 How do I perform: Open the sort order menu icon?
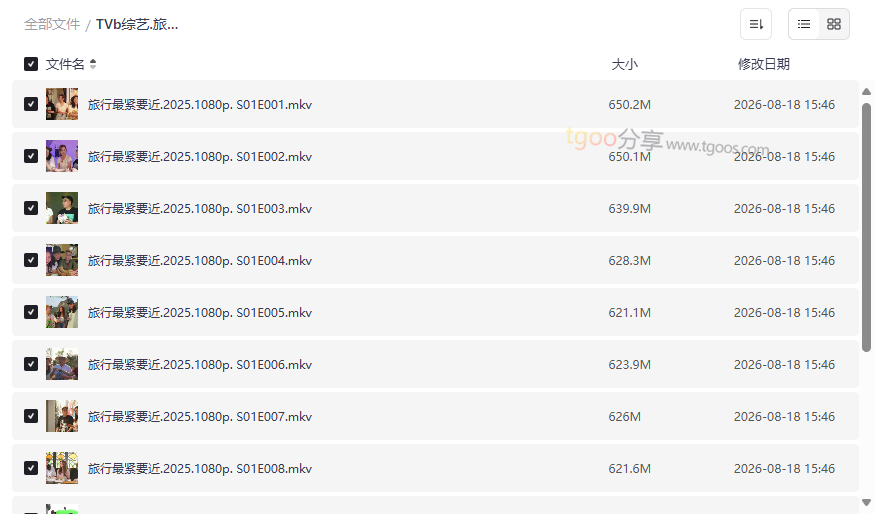click(756, 24)
